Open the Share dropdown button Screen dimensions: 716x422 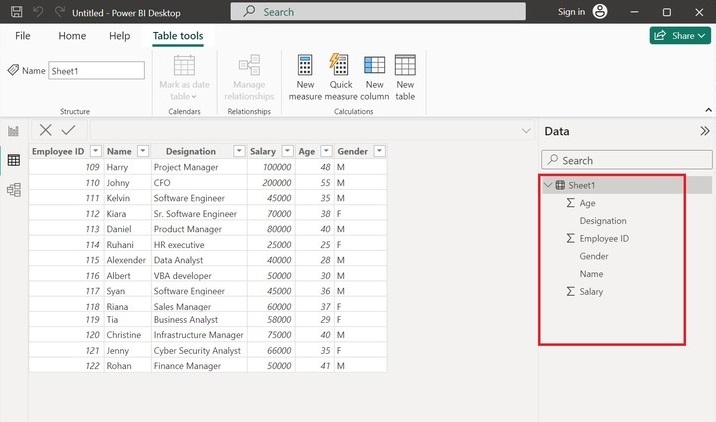click(x=680, y=36)
